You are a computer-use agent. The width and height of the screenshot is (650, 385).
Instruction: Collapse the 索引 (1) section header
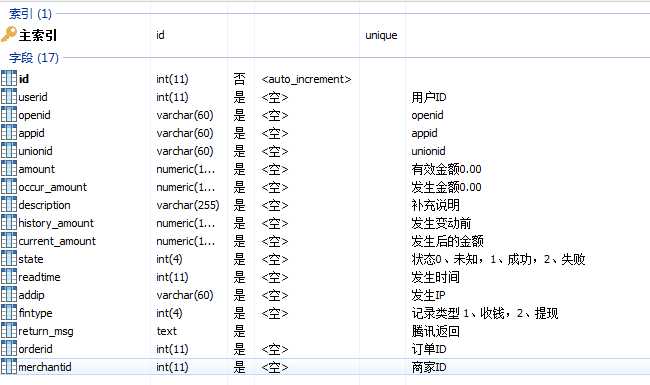click(30, 14)
